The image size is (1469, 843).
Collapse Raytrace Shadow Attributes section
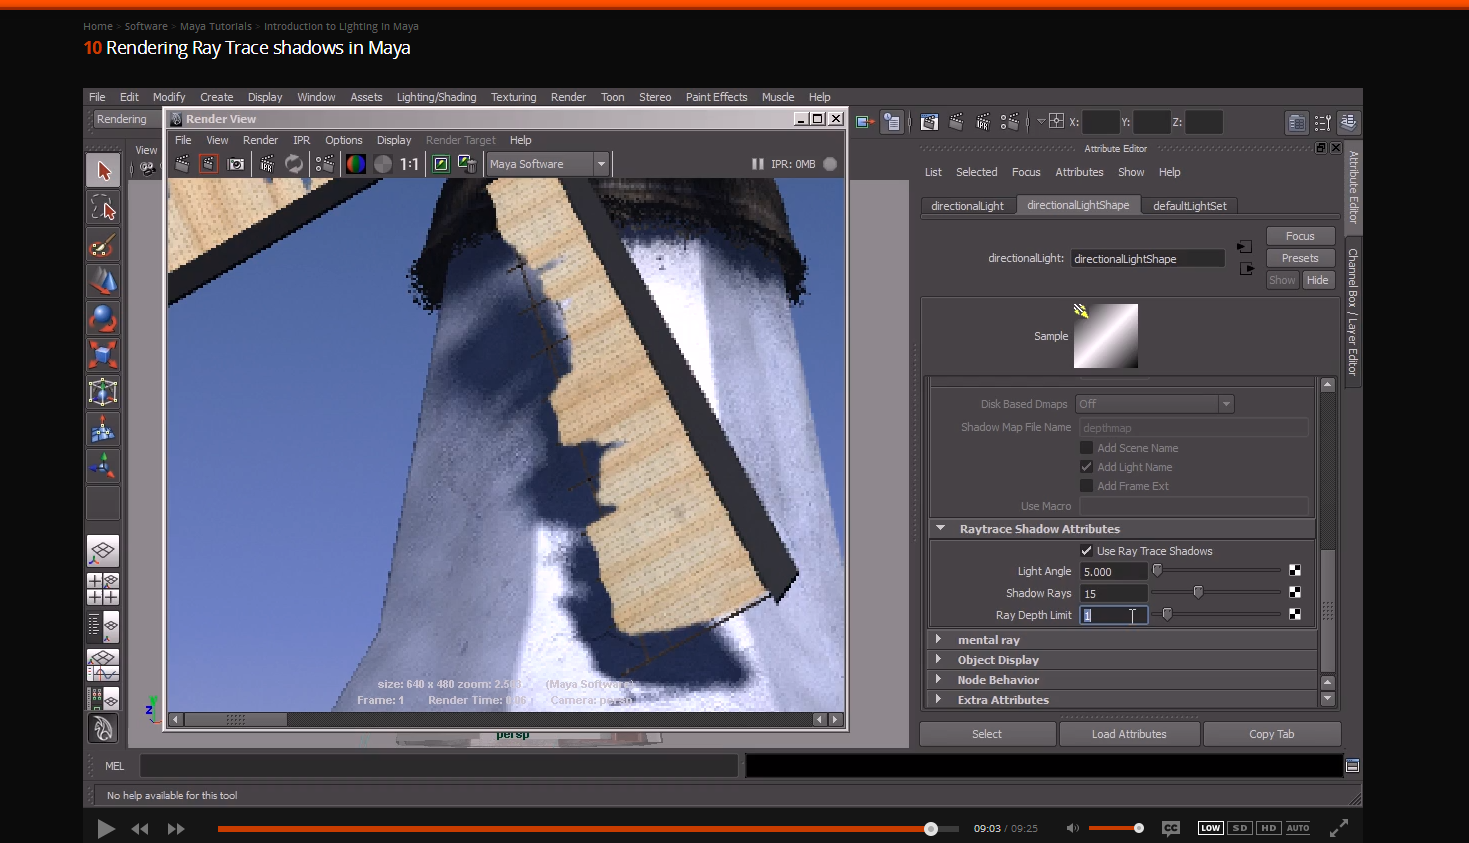tap(940, 528)
